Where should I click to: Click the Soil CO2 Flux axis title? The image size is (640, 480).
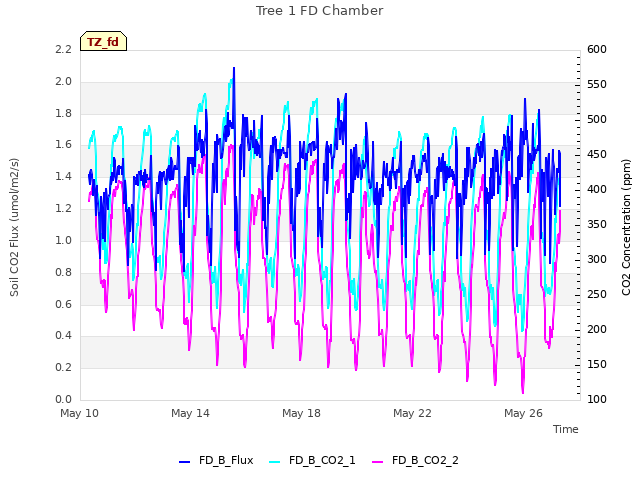(x=14, y=227)
